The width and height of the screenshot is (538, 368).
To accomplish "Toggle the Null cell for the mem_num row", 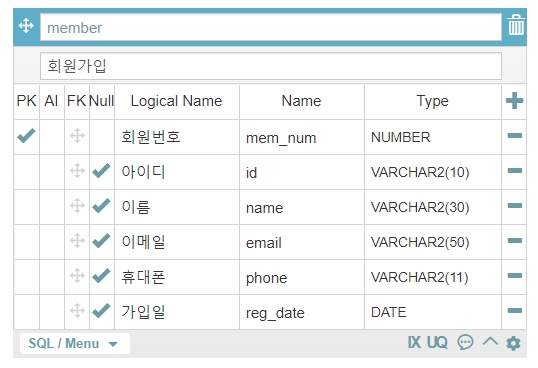I will tap(102, 137).
